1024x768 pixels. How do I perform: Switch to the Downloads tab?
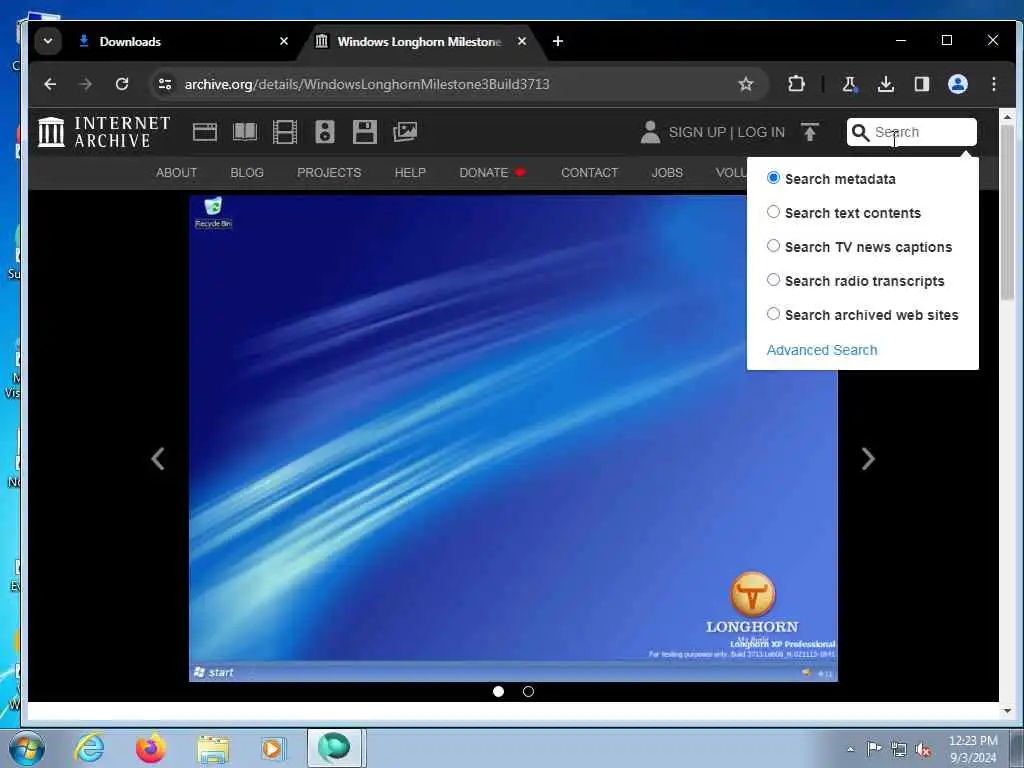click(x=183, y=41)
